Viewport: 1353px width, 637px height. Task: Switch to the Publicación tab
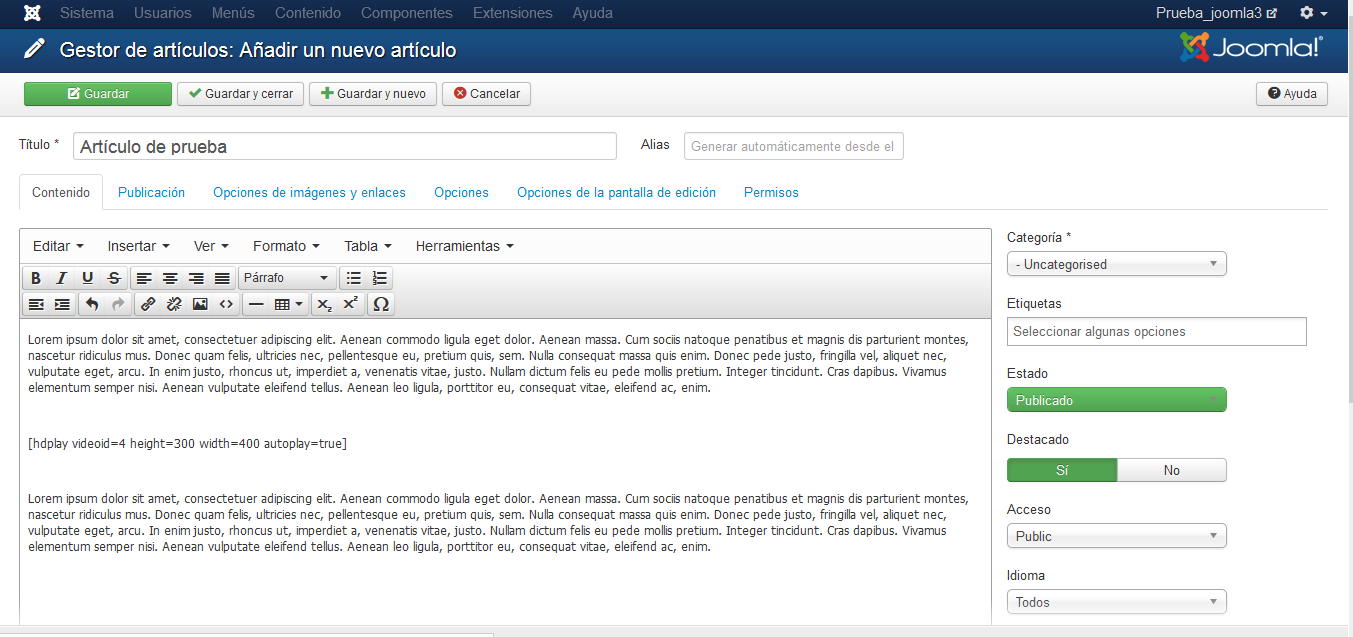coord(151,192)
